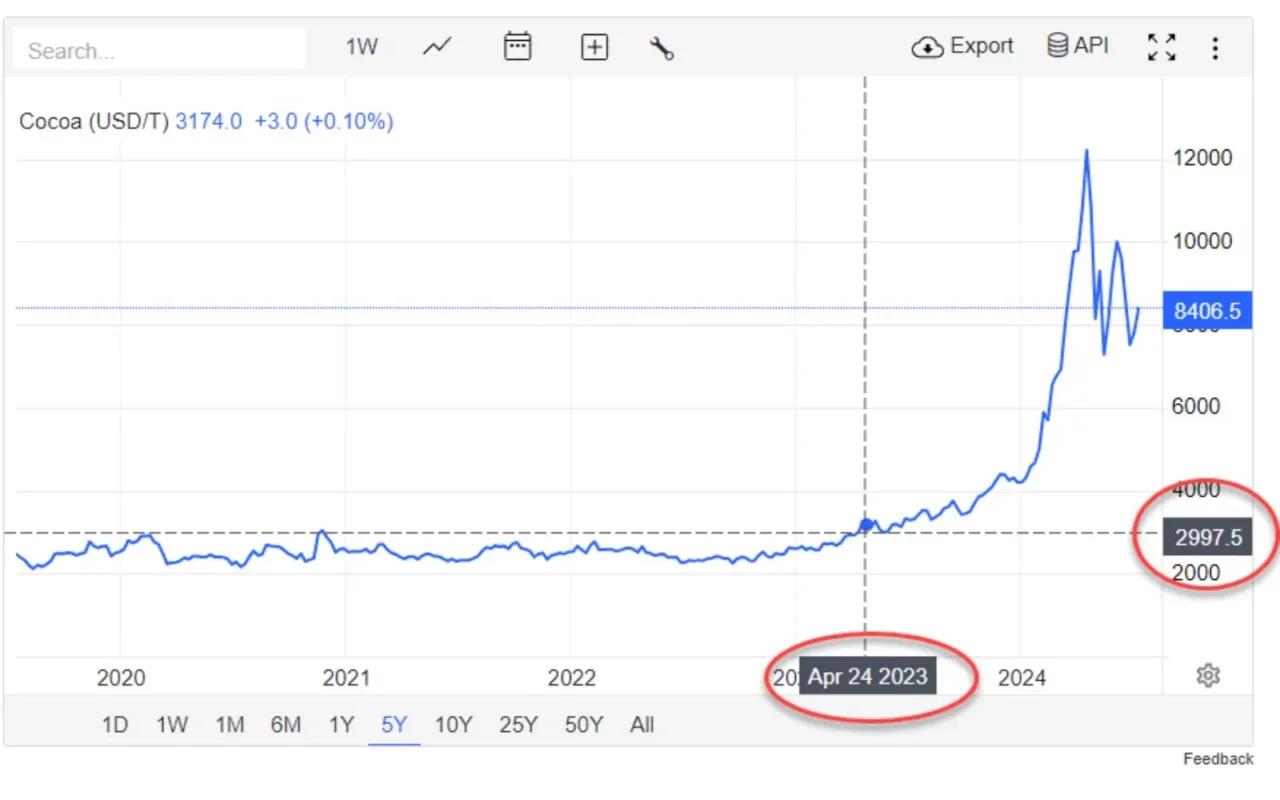Select the line chart type icon

coord(437,46)
